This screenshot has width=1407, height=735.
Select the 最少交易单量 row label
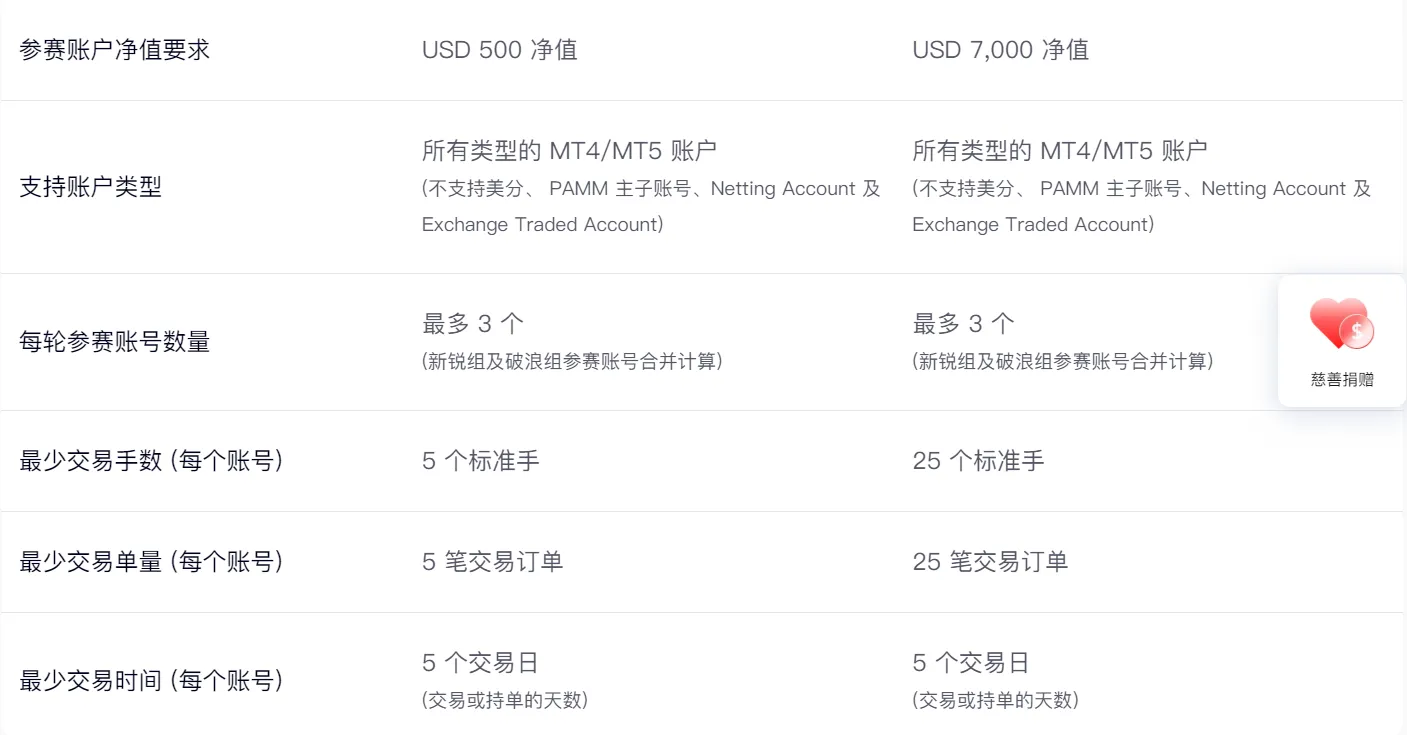(x=151, y=562)
